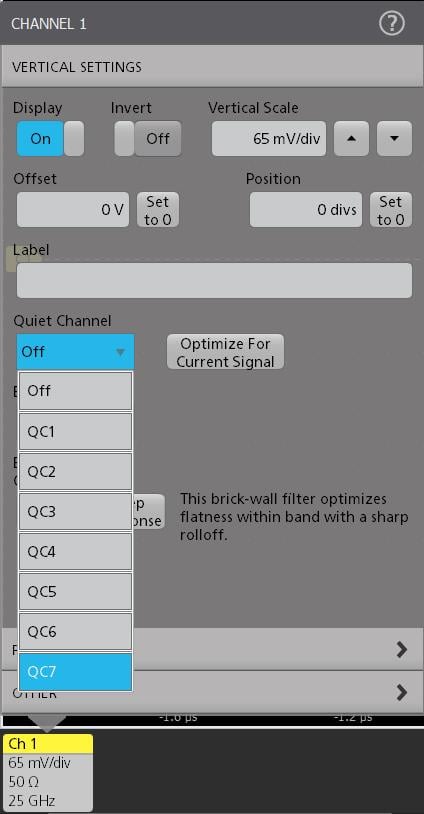Click the Position divs field

(x=306, y=210)
